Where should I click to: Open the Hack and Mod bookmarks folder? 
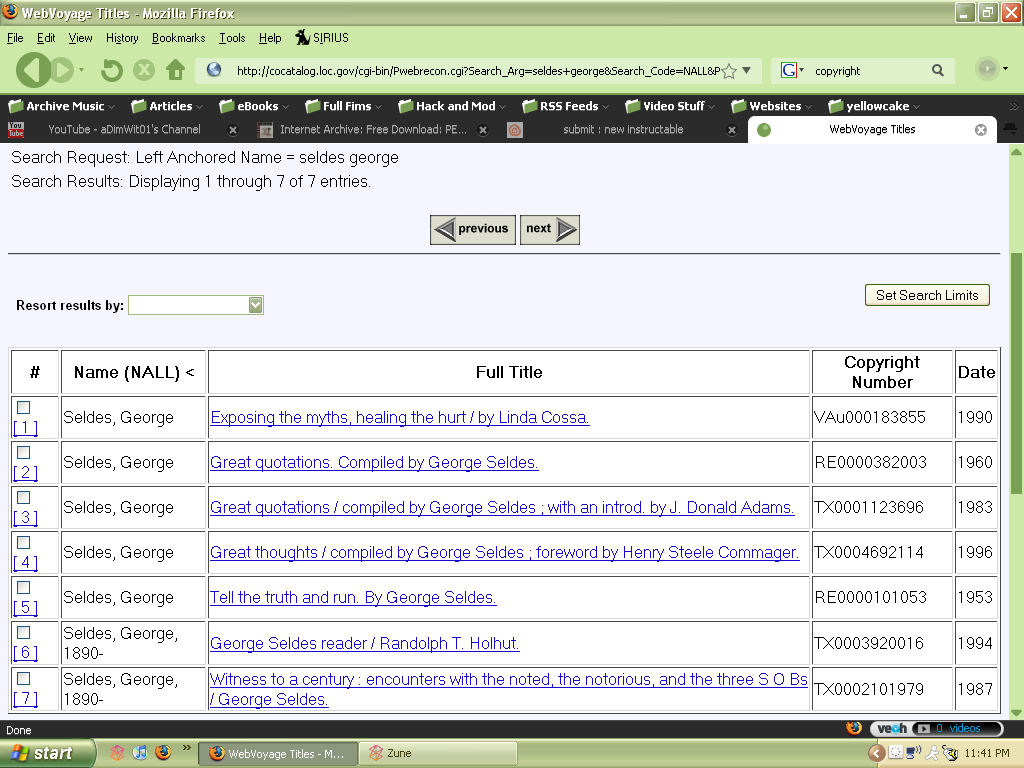point(452,106)
